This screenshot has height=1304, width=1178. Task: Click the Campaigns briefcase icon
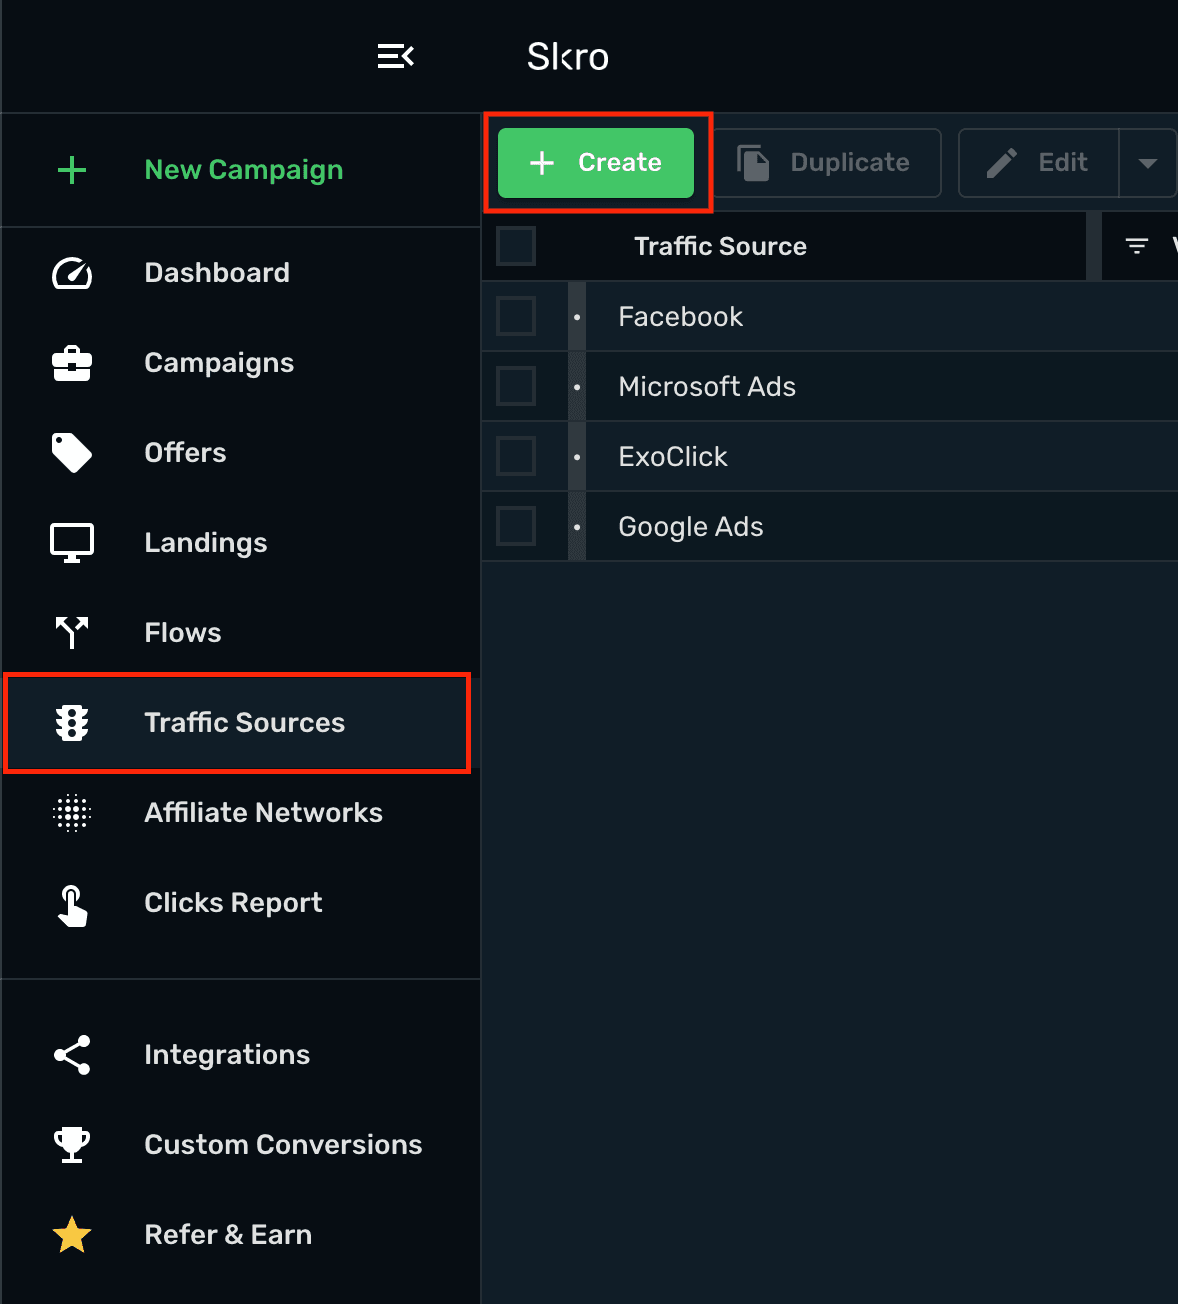(72, 363)
